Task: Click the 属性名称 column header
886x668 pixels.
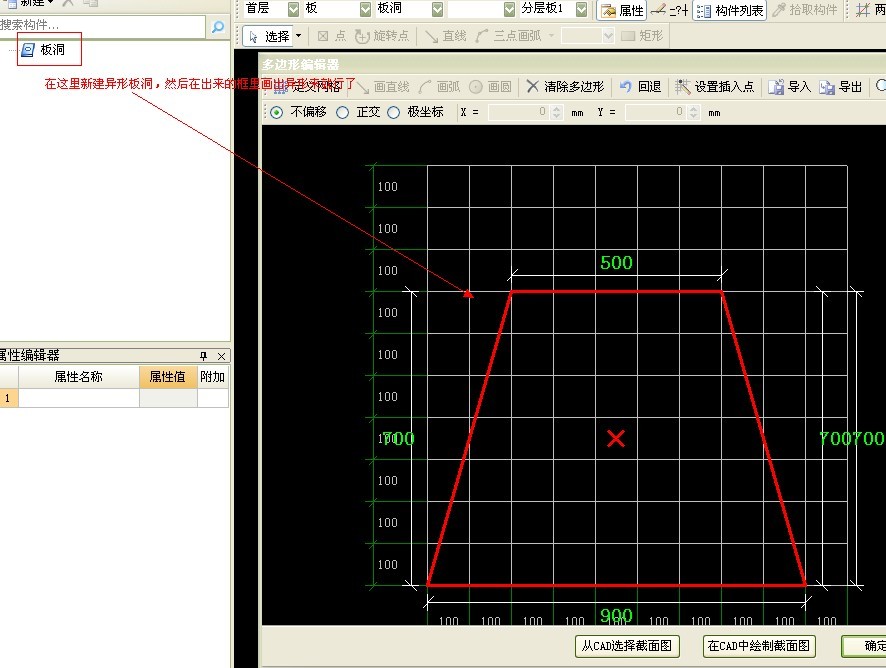Action: [x=79, y=377]
